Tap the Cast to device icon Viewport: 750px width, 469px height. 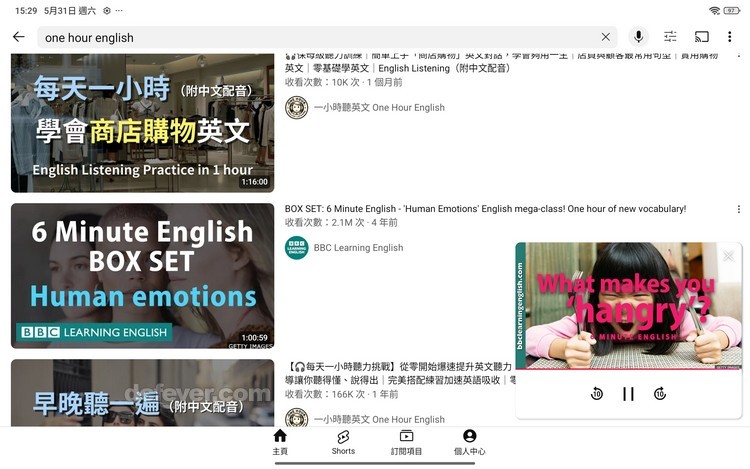pos(702,36)
